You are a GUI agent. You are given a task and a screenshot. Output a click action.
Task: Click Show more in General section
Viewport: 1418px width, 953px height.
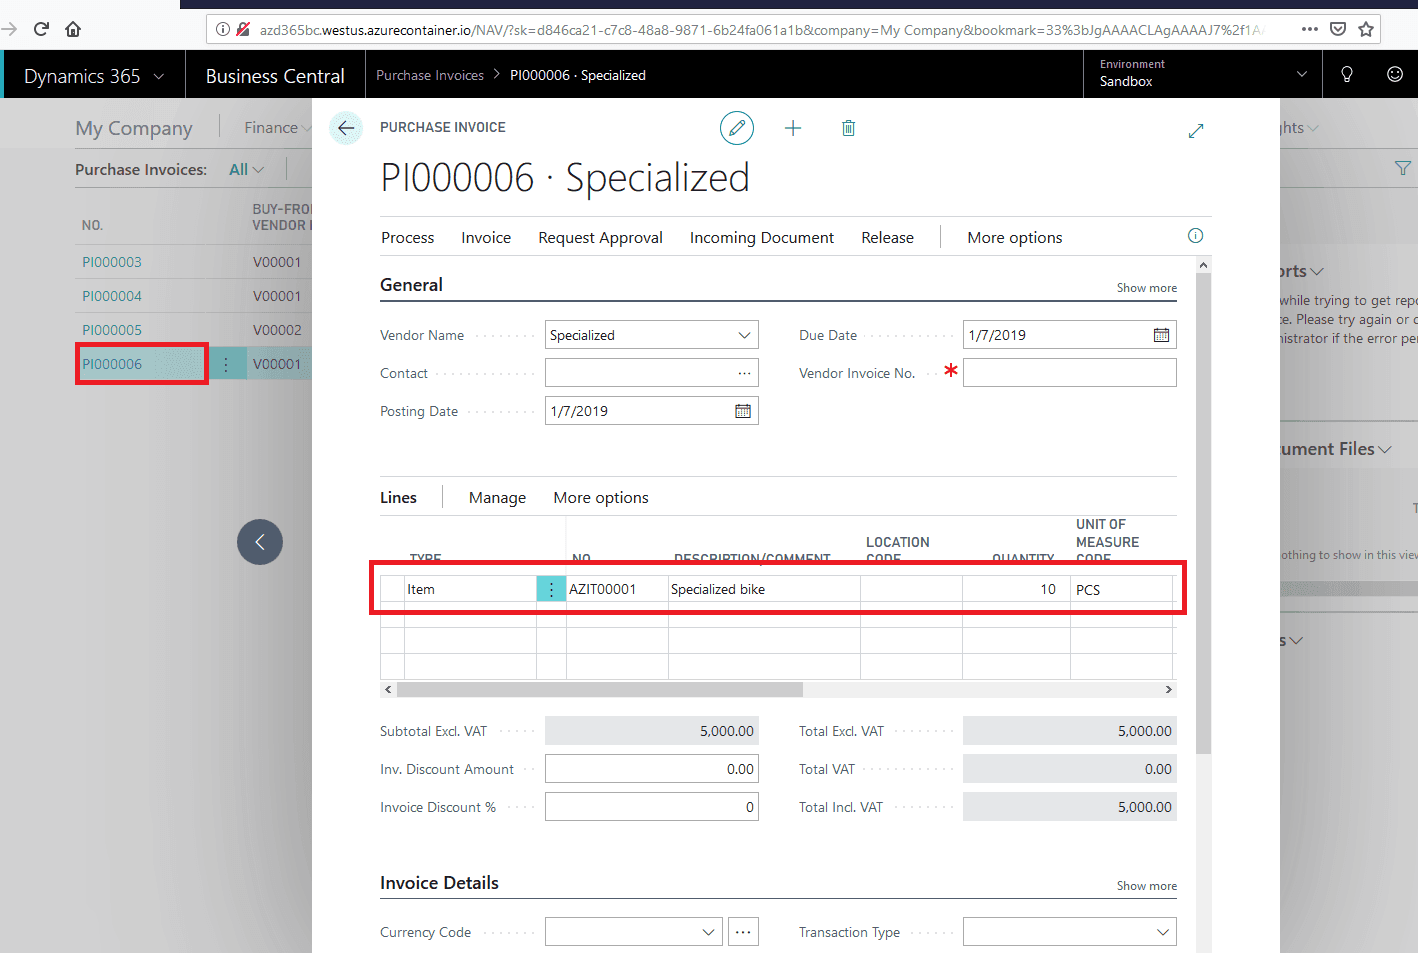1147,288
